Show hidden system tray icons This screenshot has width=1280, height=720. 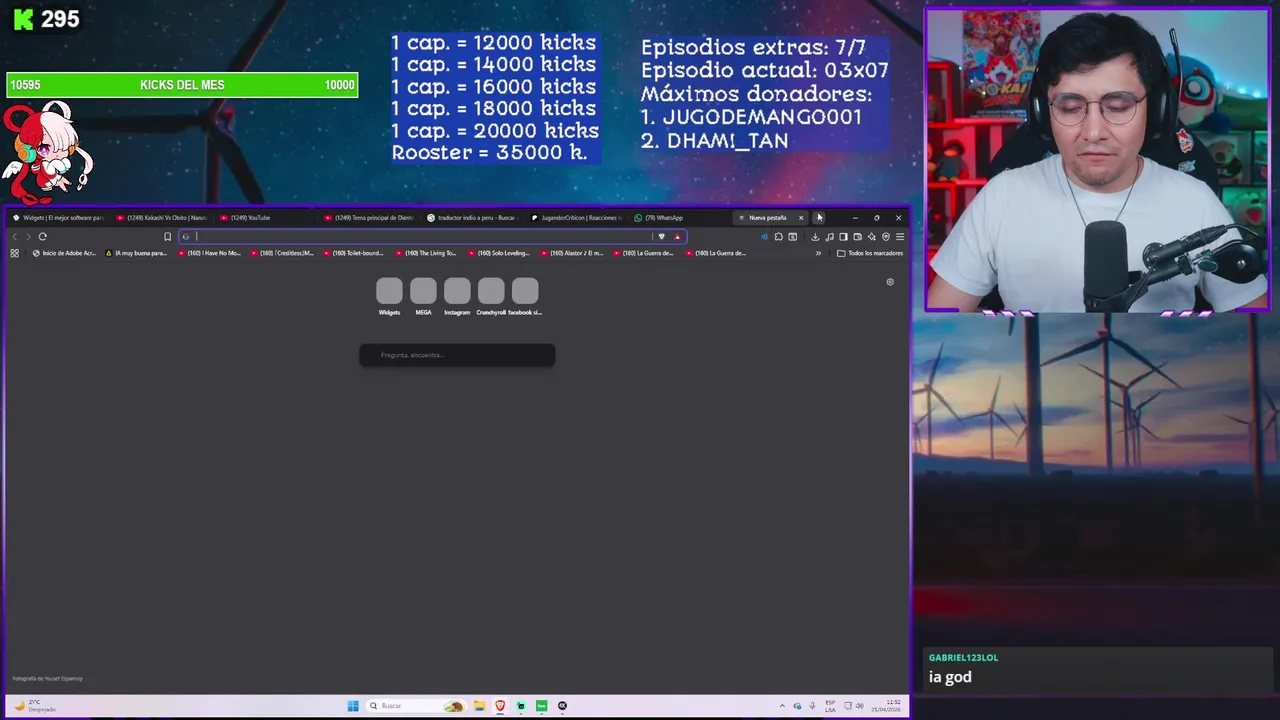(784, 706)
